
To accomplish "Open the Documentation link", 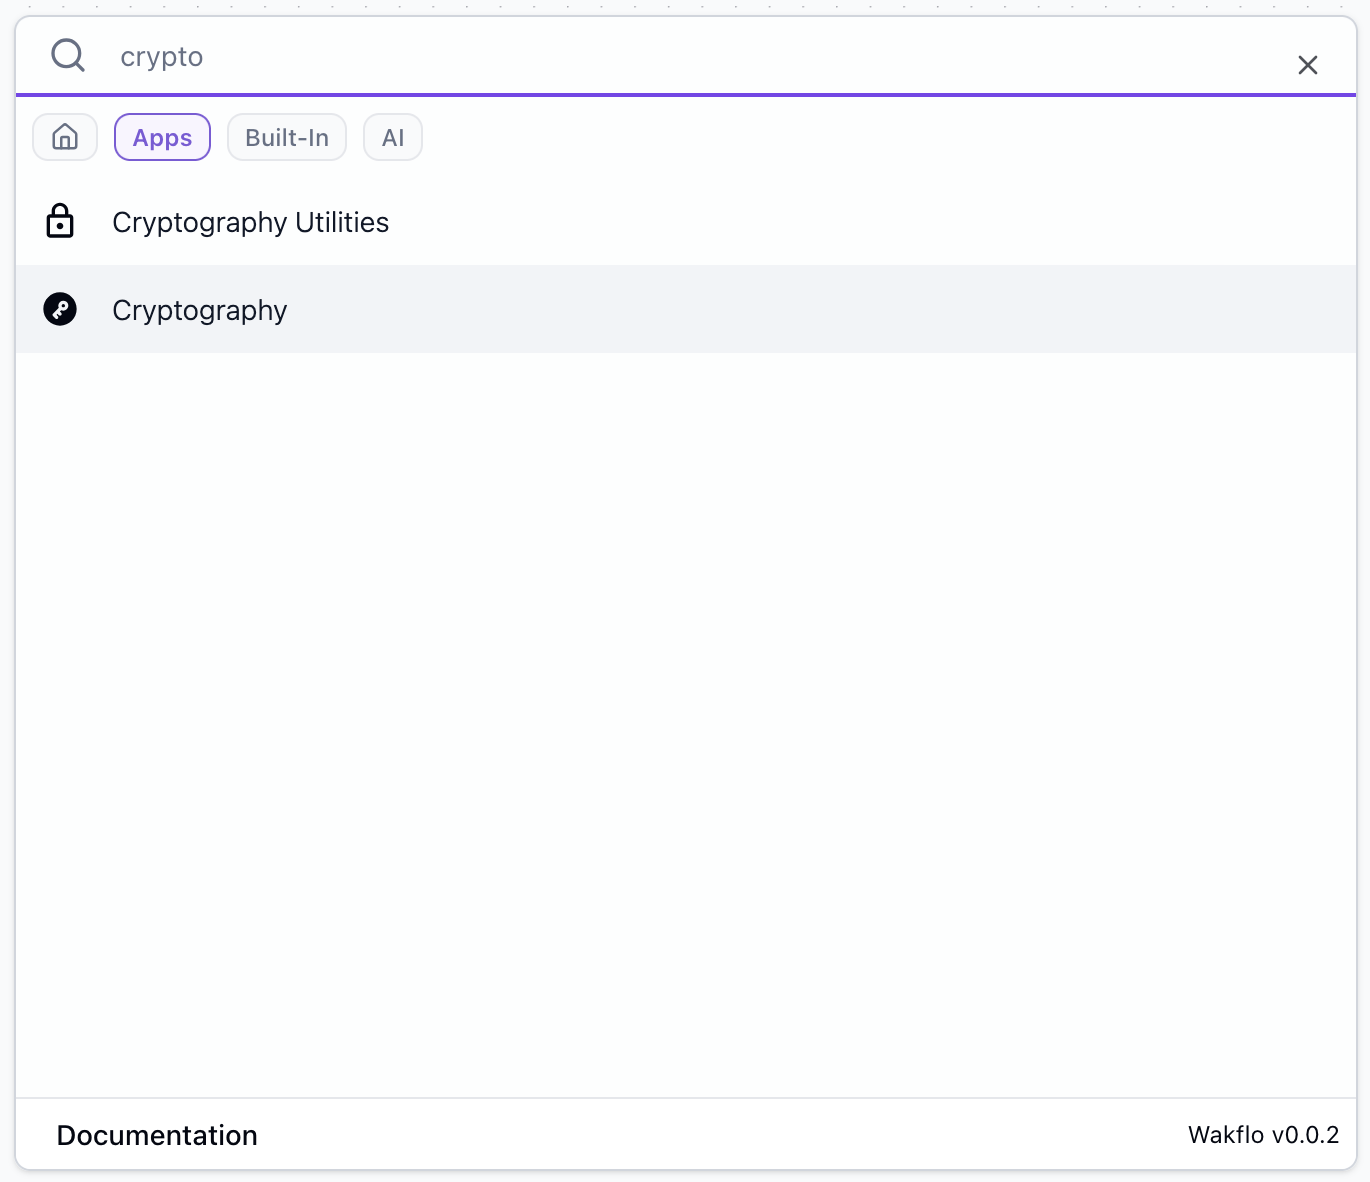I will (156, 1135).
